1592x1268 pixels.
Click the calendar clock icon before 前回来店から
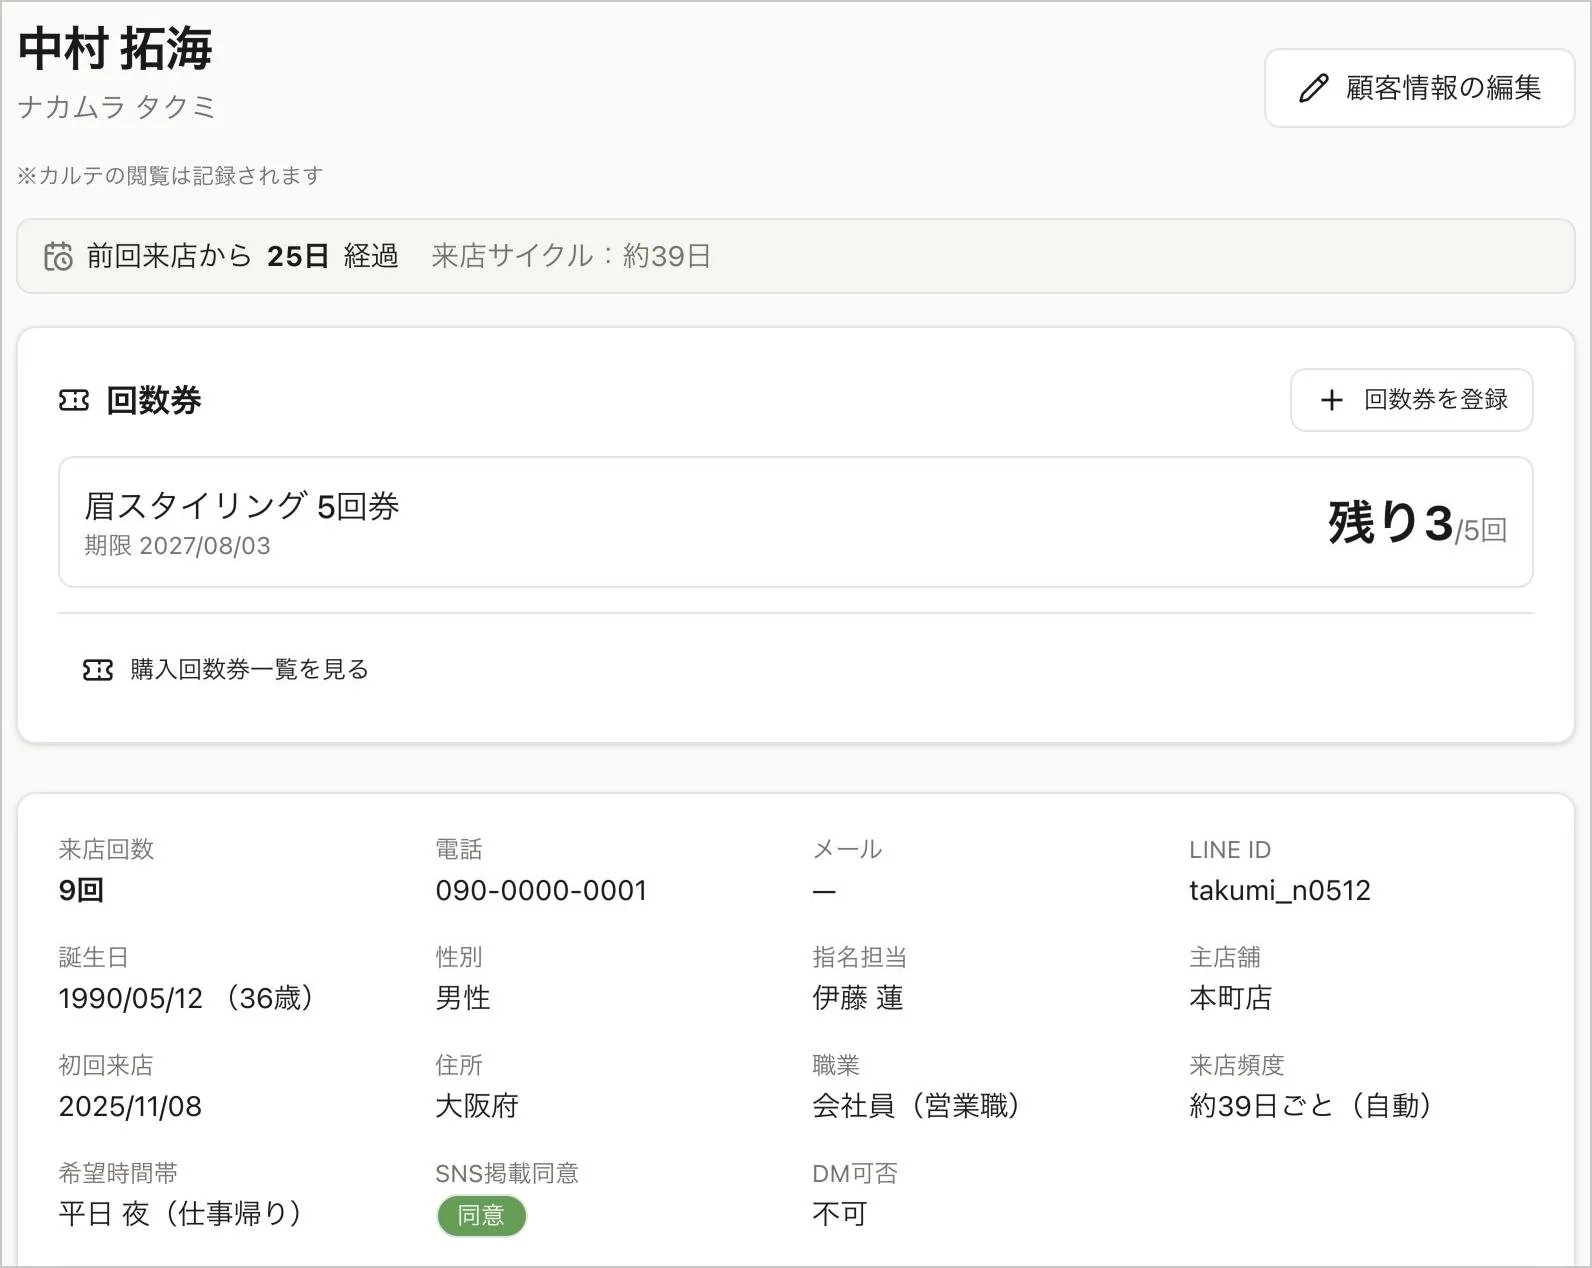(58, 256)
